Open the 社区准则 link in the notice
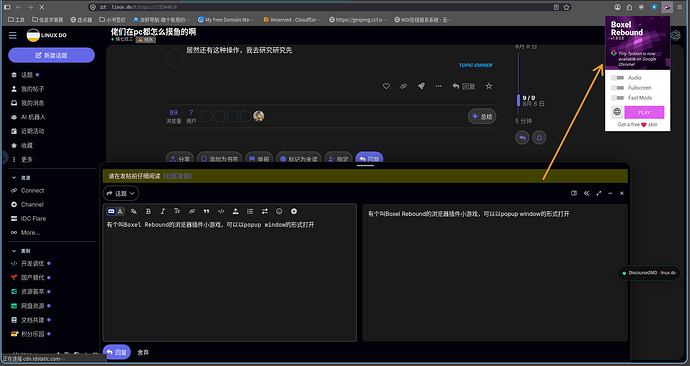 pyautogui.click(x=178, y=176)
